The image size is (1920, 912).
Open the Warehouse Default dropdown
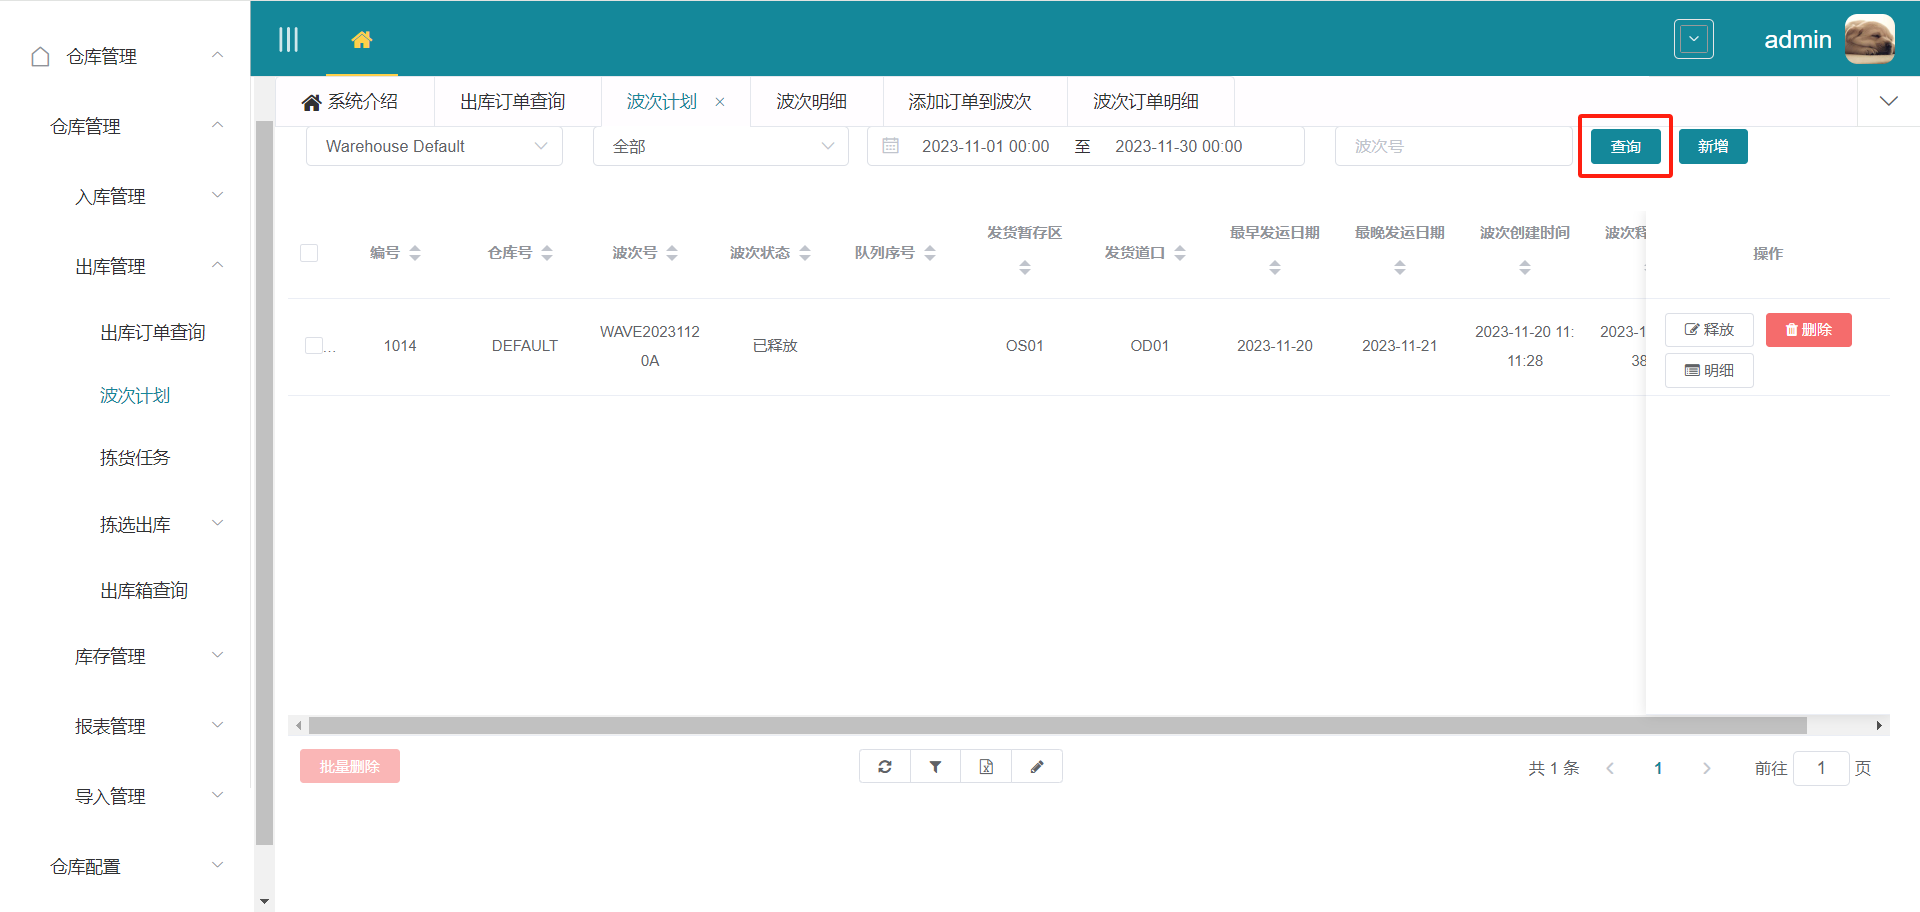tap(434, 146)
